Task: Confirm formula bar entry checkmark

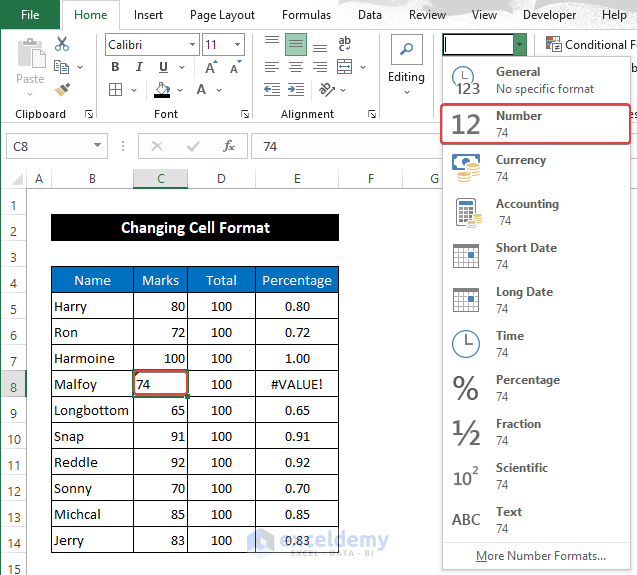Action: tap(193, 146)
